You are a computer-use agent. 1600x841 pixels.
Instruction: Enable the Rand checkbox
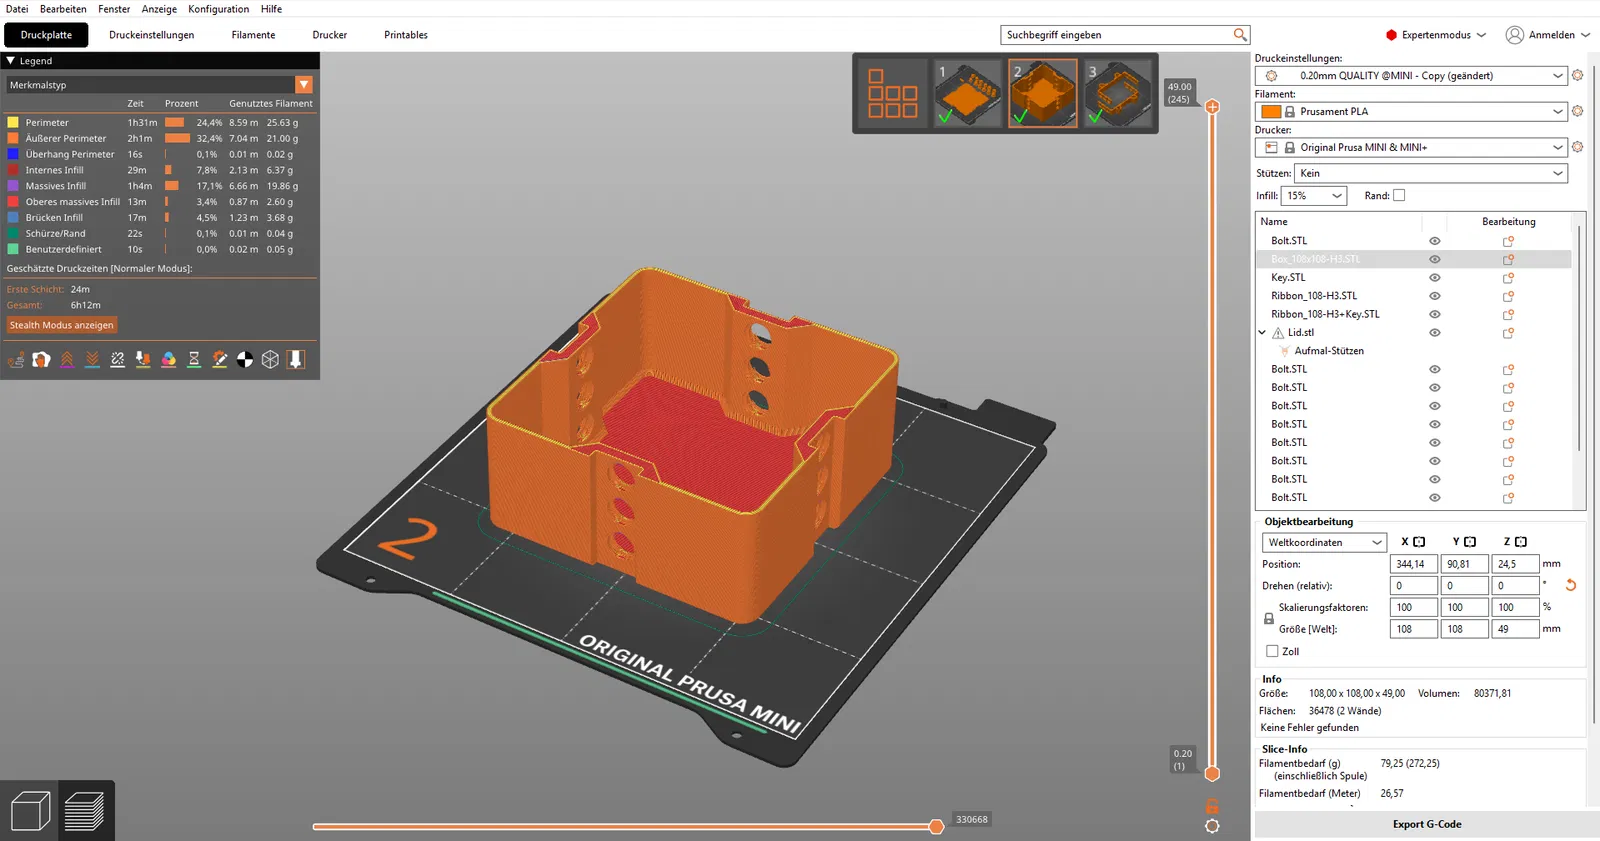click(x=1399, y=196)
